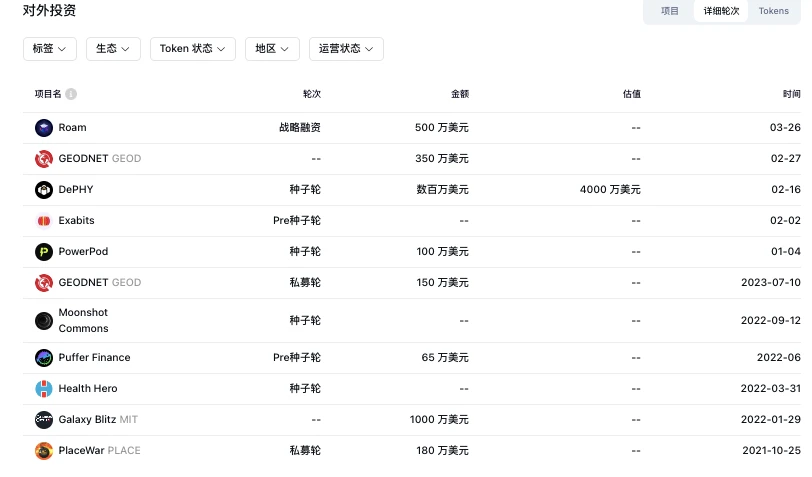Click the PlaceWar logo icon
Image resolution: width=812 pixels, height=477 pixels.
pyautogui.click(x=43, y=451)
